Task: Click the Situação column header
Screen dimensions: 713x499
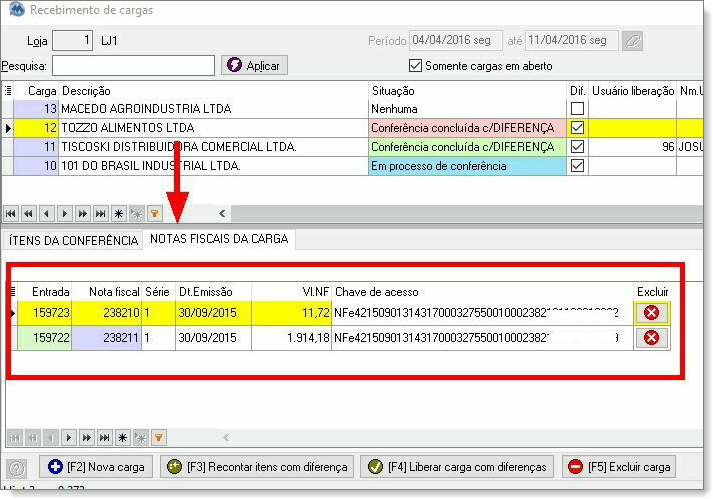Action: pyautogui.click(x=467, y=91)
